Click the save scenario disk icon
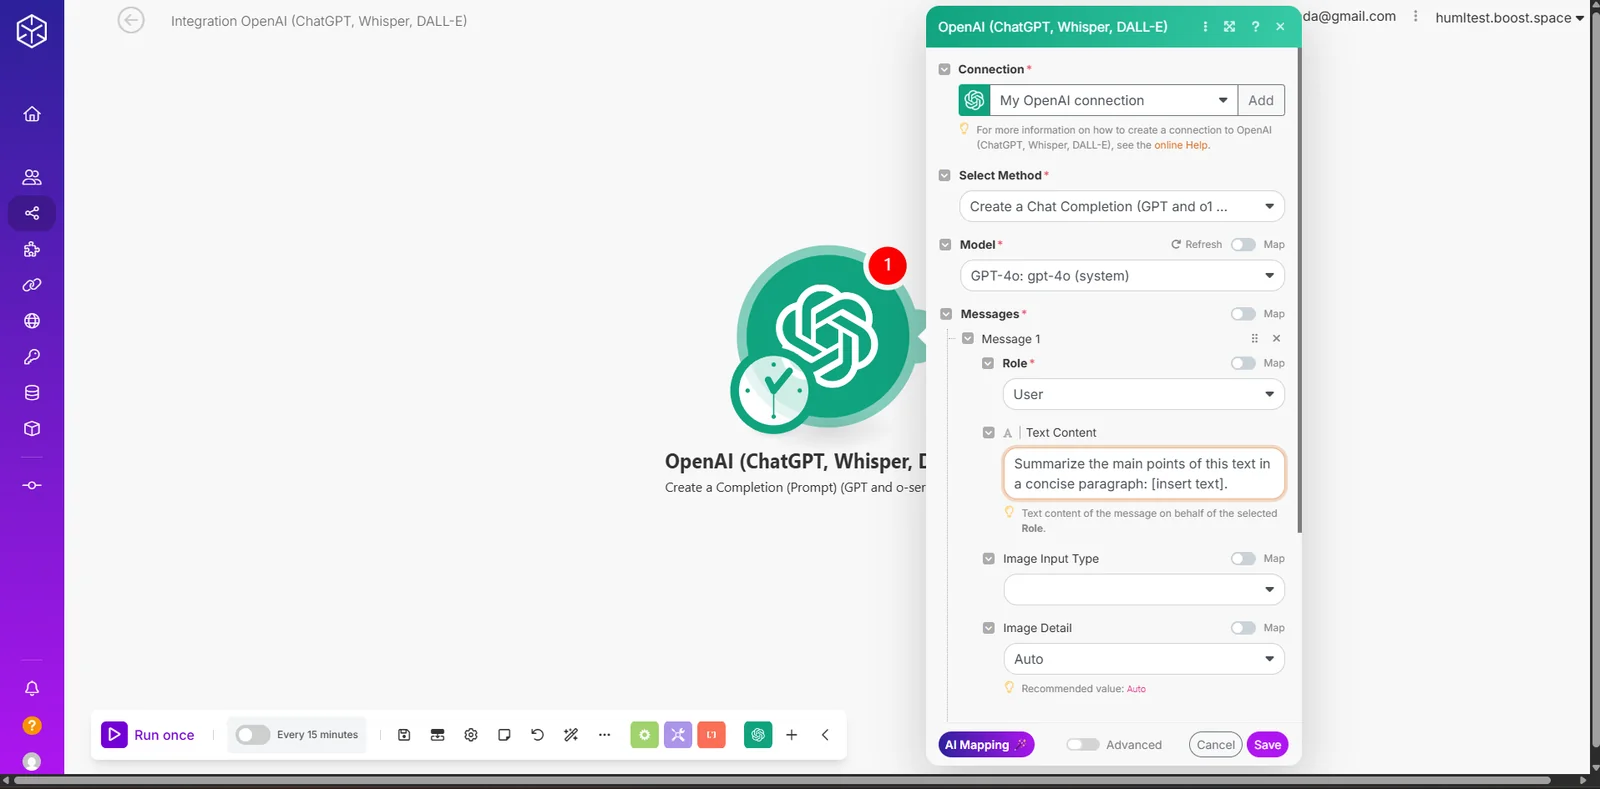Image resolution: width=1600 pixels, height=789 pixels. coord(404,735)
